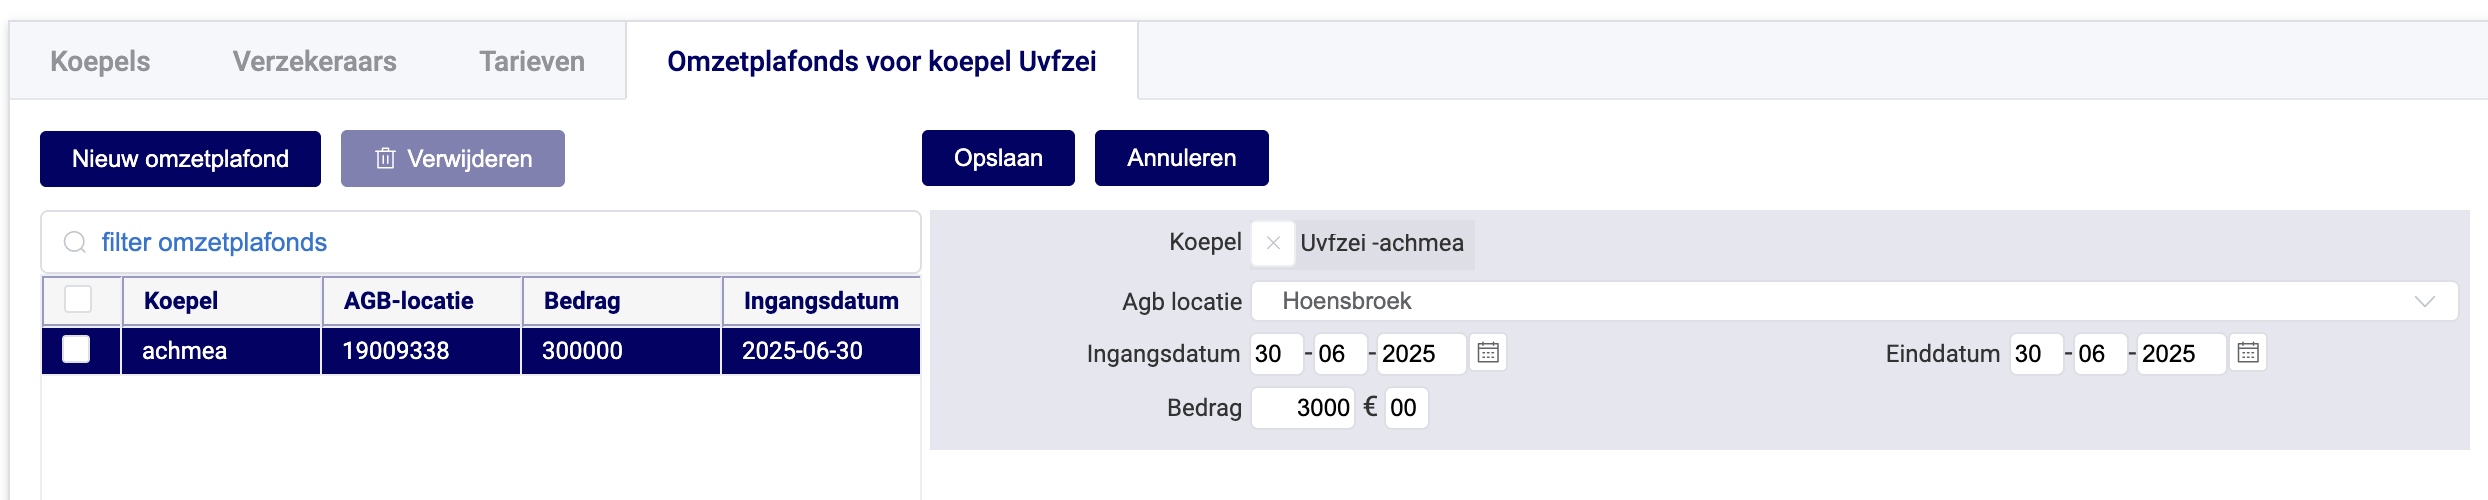Save changes with the Opslaan button
Screen dimensions: 2488x500
pos(998,158)
